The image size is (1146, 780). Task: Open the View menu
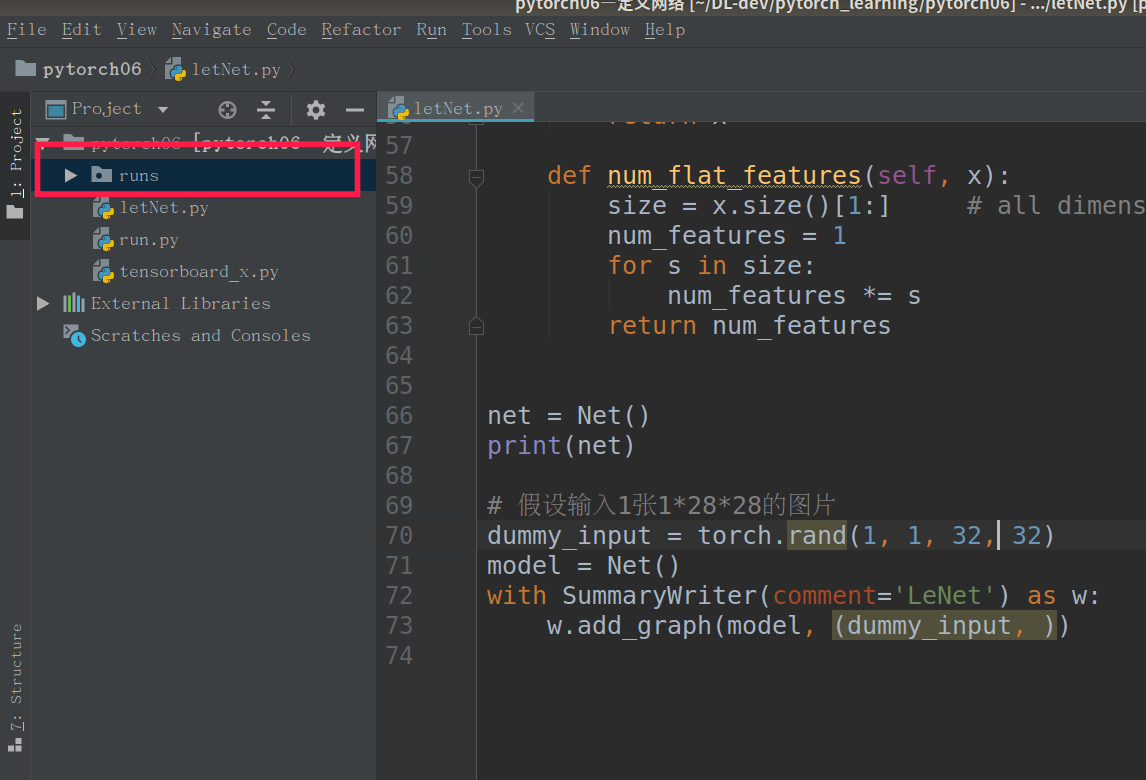[x=137, y=30]
